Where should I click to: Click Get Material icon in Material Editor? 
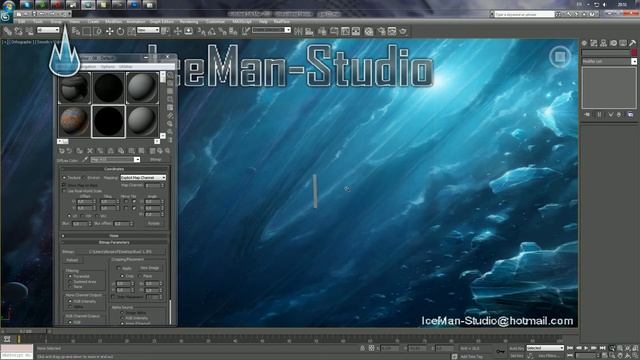(62, 151)
